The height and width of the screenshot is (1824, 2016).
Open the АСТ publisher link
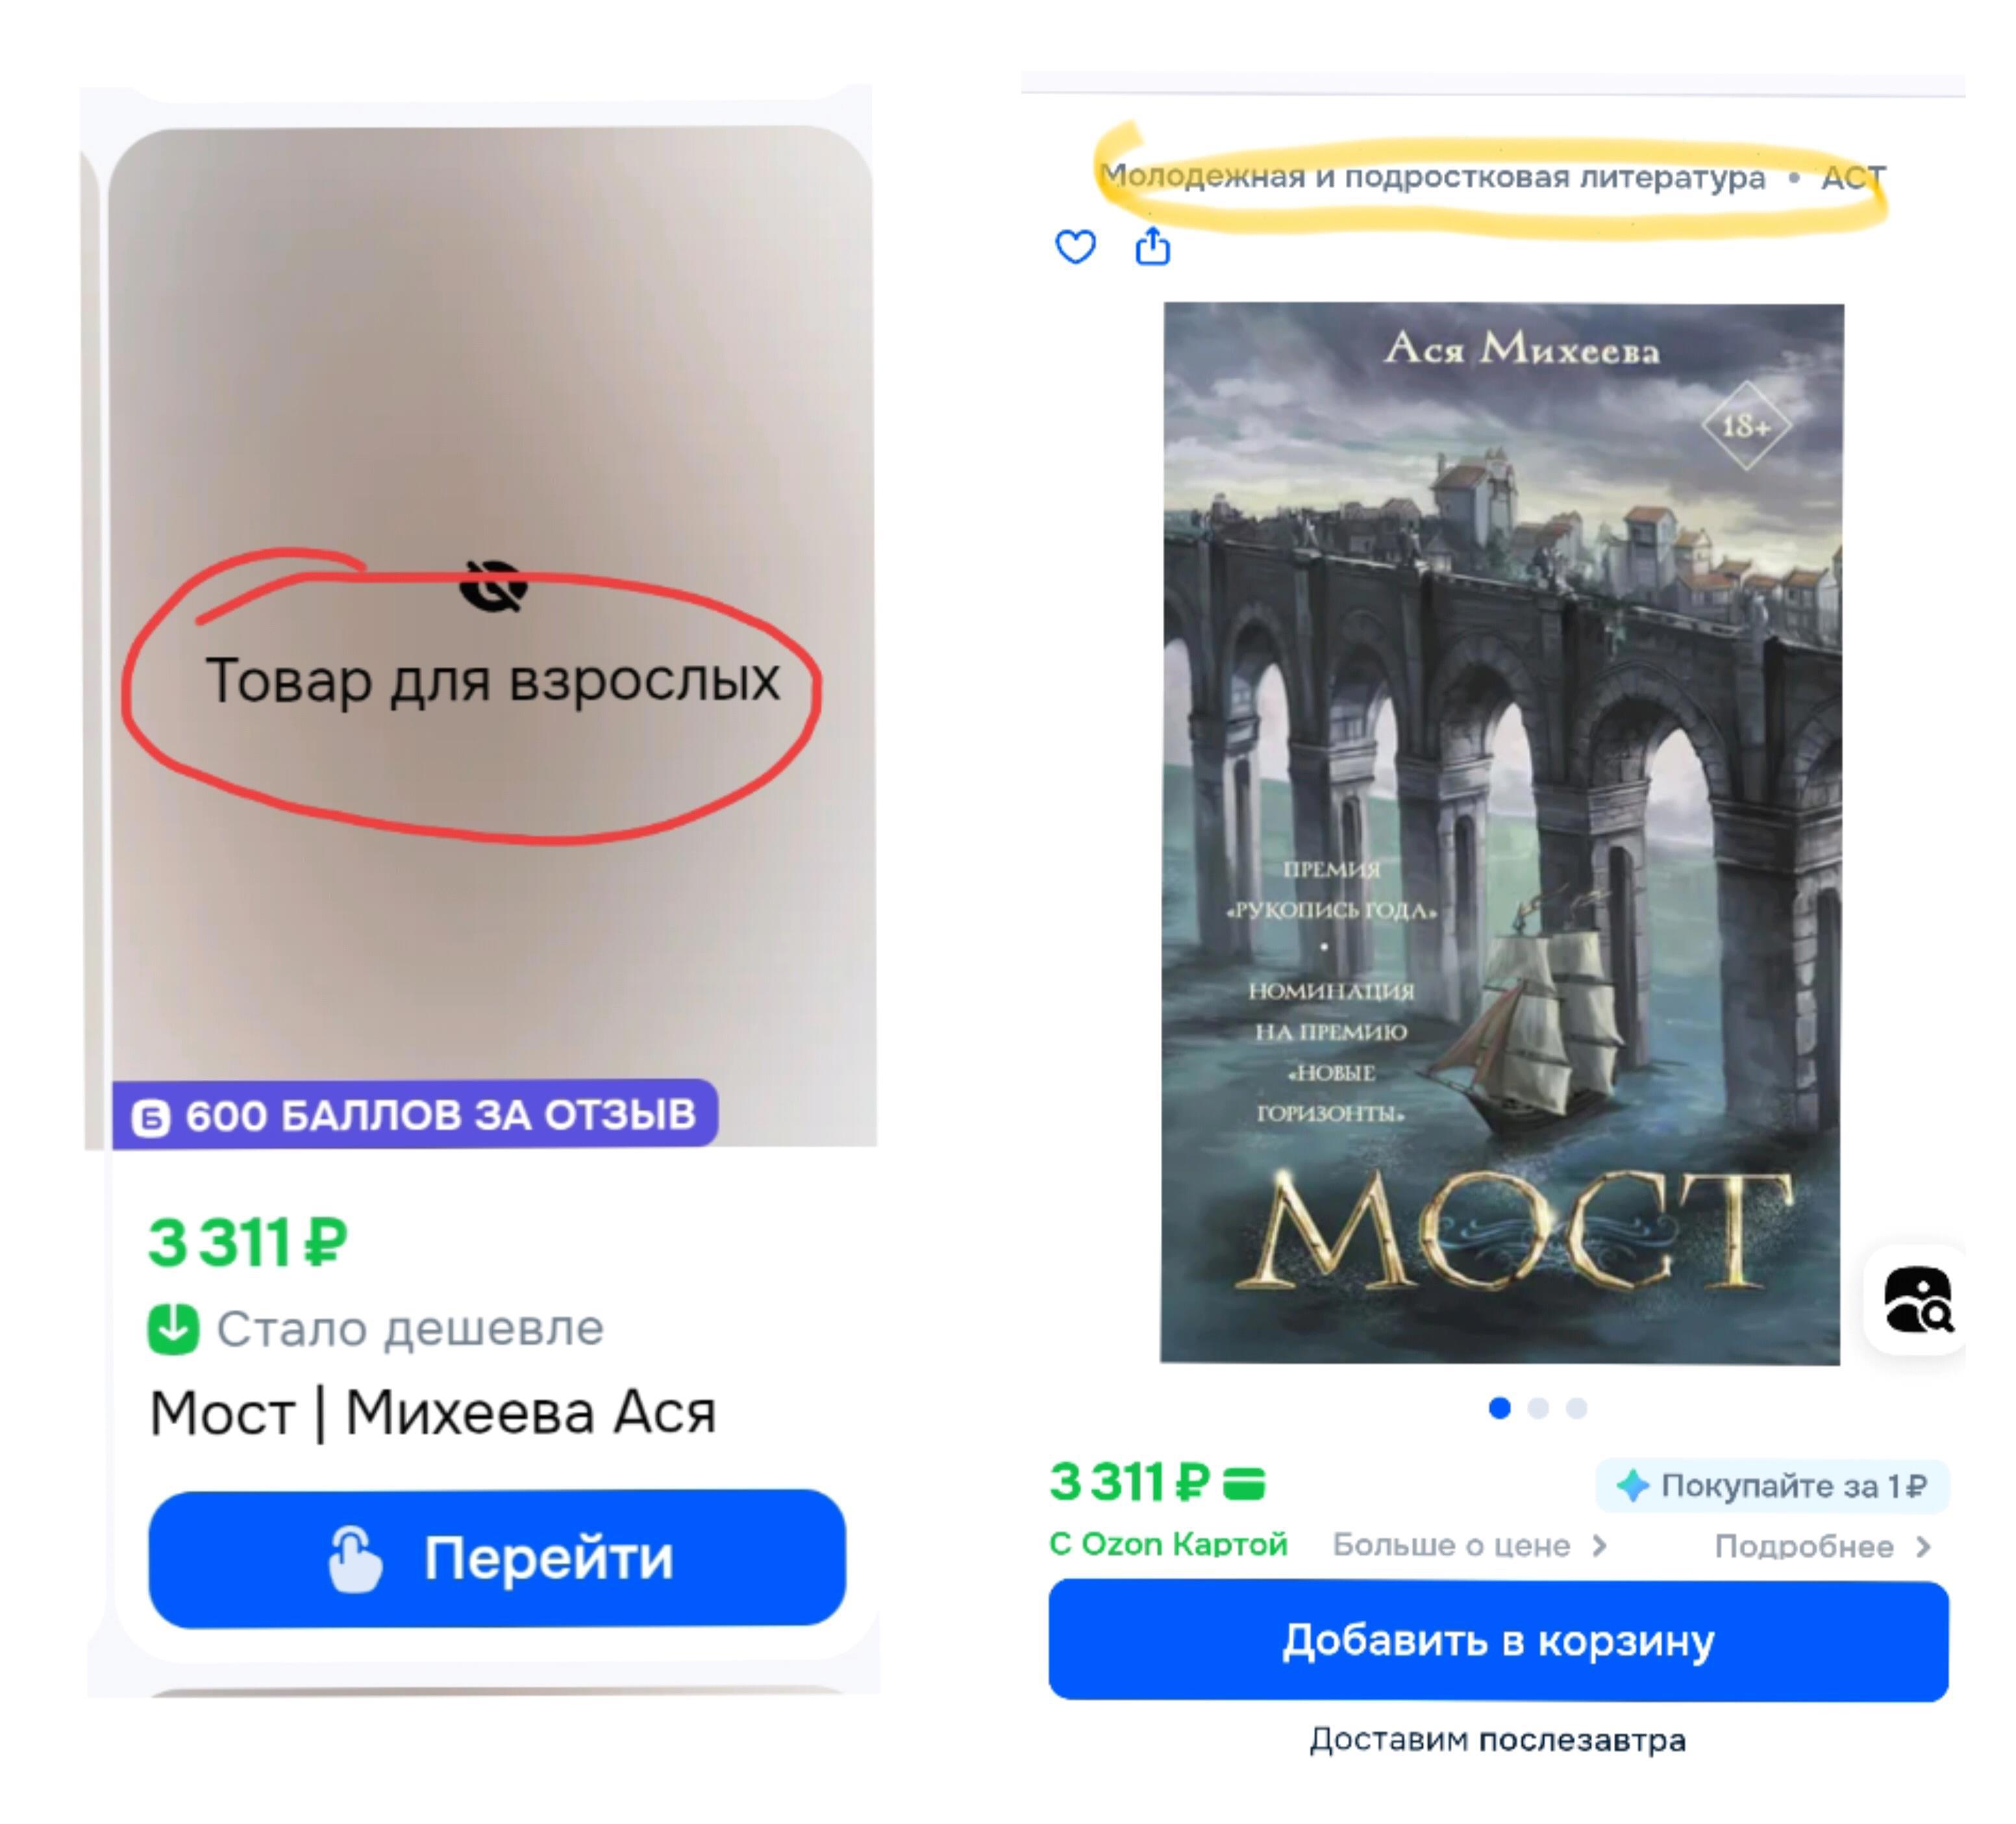[1852, 178]
